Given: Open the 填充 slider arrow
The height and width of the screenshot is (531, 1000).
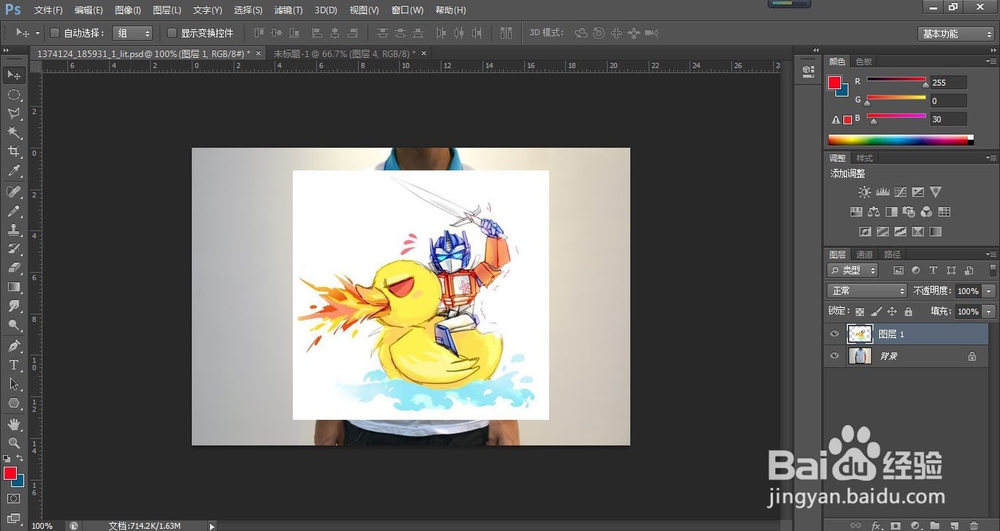Looking at the screenshot, I should (x=989, y=311).
